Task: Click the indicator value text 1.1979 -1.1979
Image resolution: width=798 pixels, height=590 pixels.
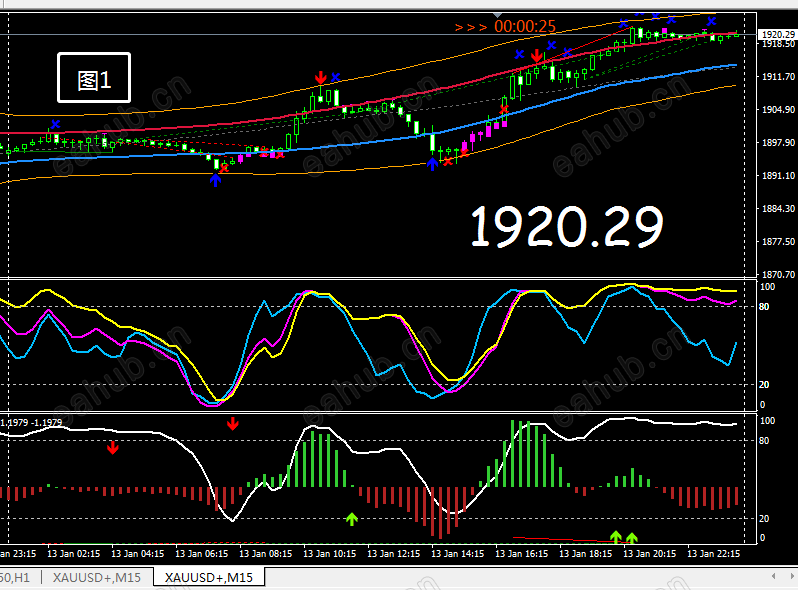Action: coord(31,423)
